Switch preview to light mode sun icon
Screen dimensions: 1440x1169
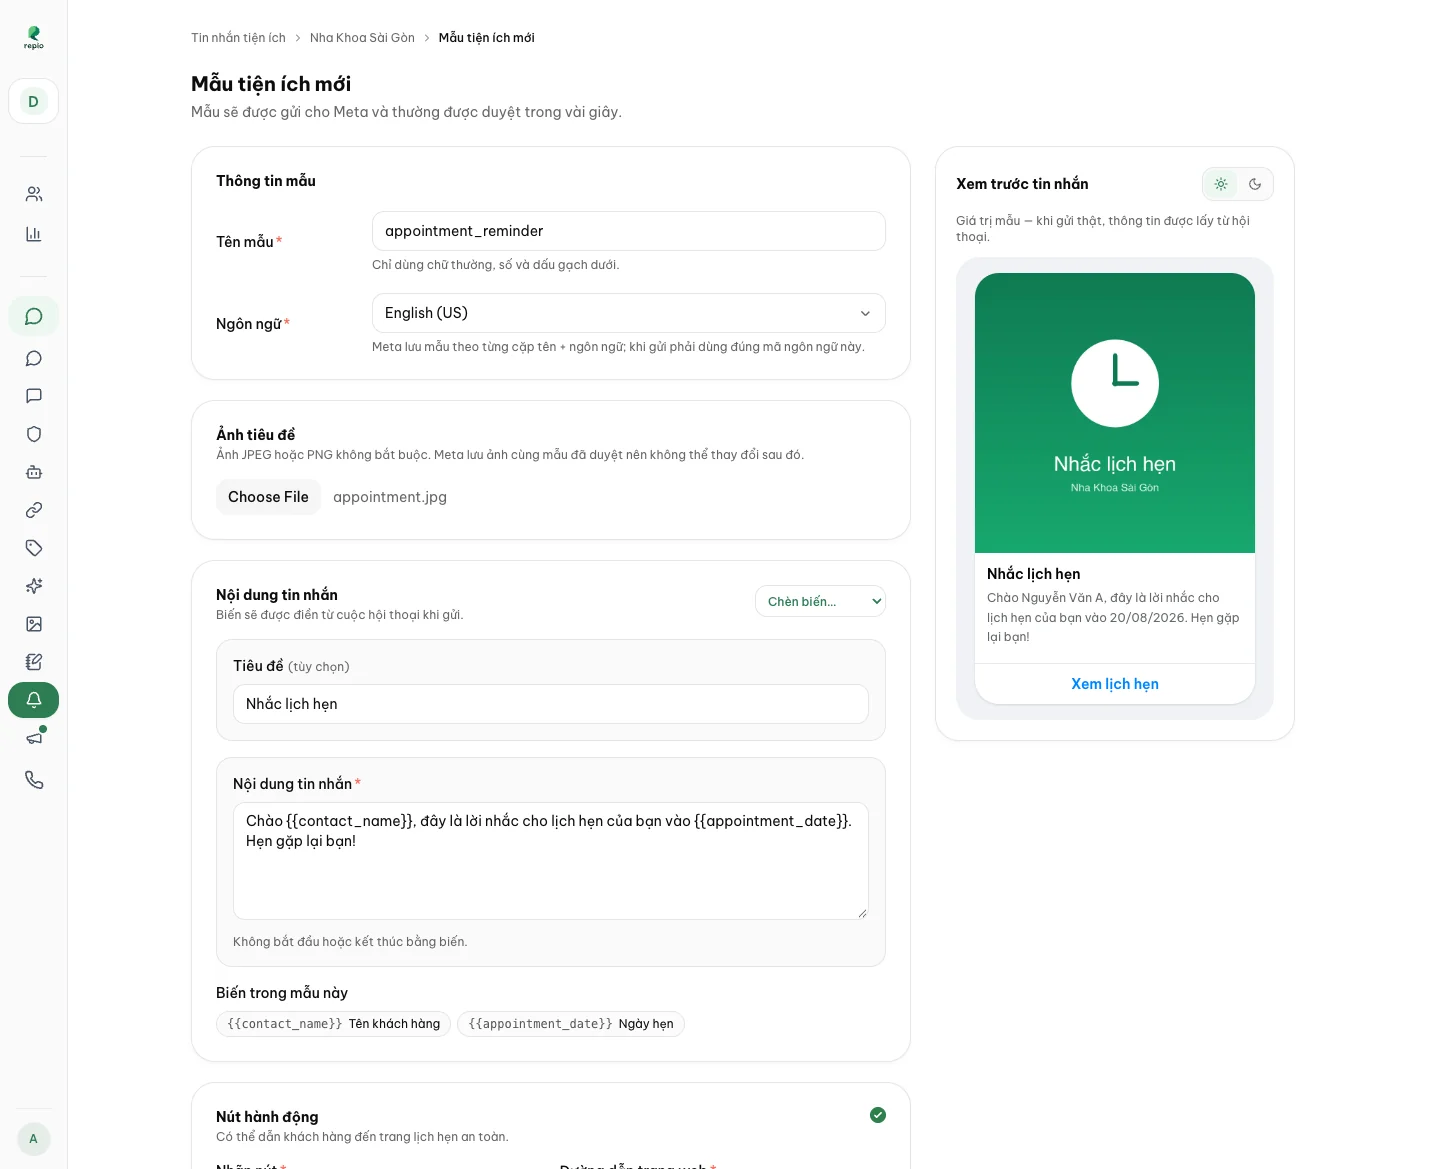point(1221,184)
